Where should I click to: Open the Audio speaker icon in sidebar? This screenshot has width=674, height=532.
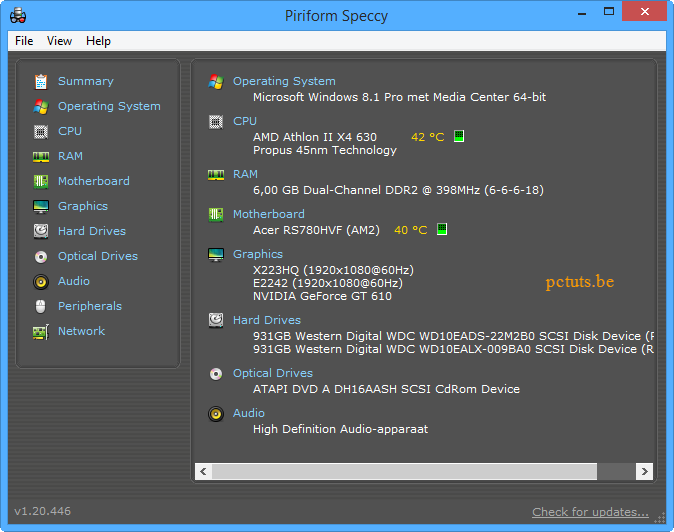tap(41, 281)
